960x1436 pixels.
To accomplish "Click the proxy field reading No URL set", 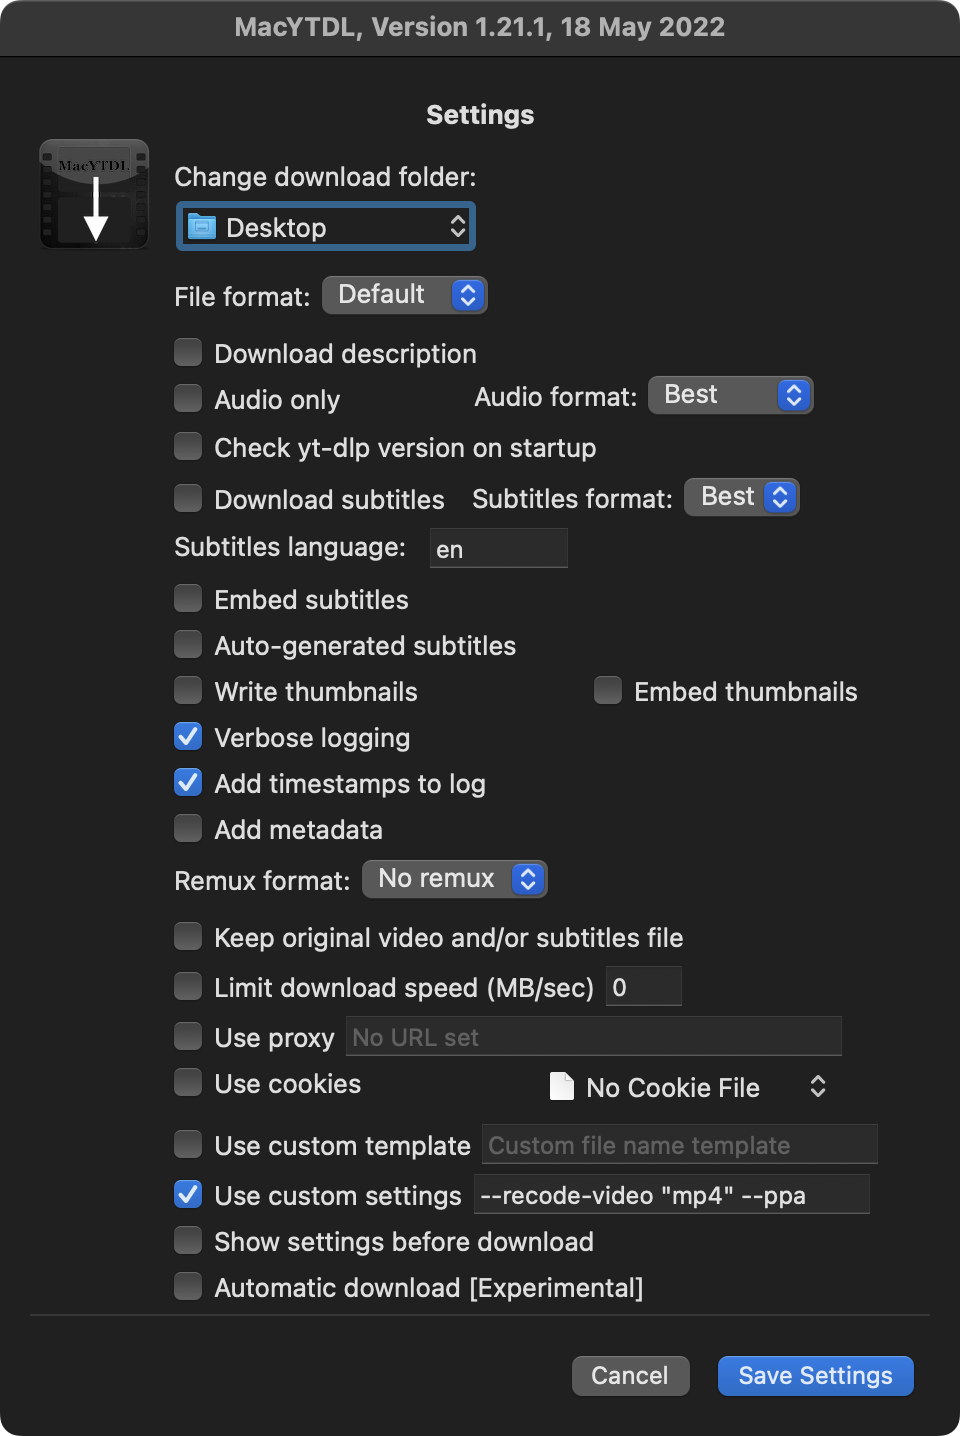I will tap(594, 1036).
